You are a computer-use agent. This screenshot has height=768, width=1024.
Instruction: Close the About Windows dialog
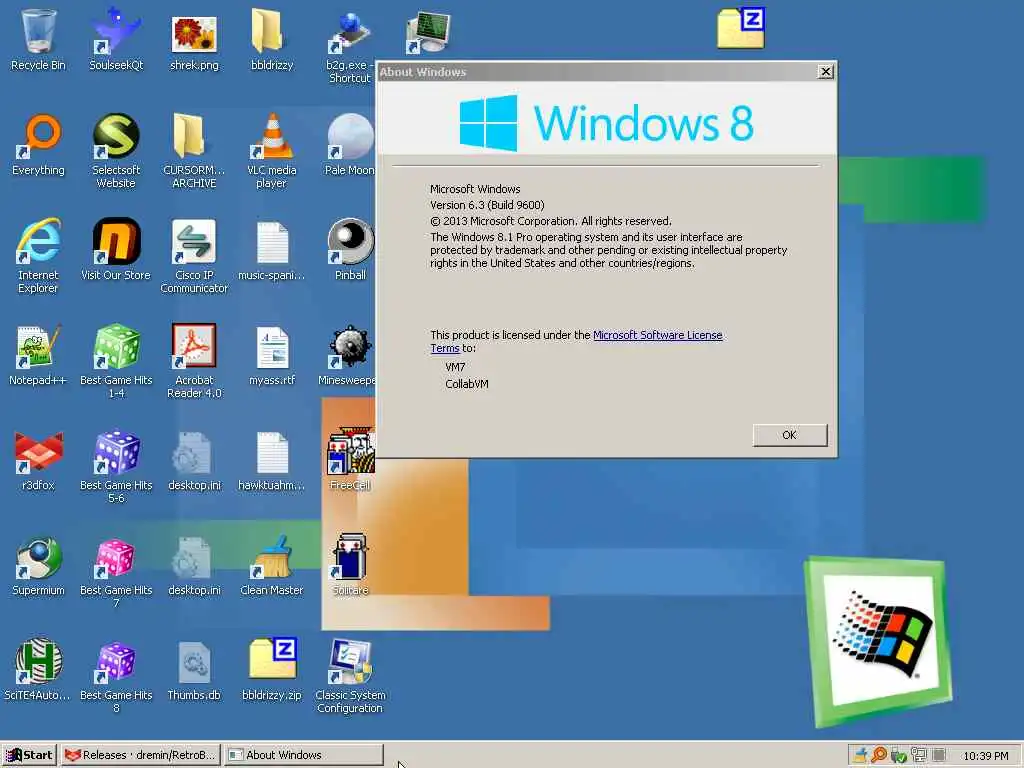pyautogui.click(x=825, y=72)
